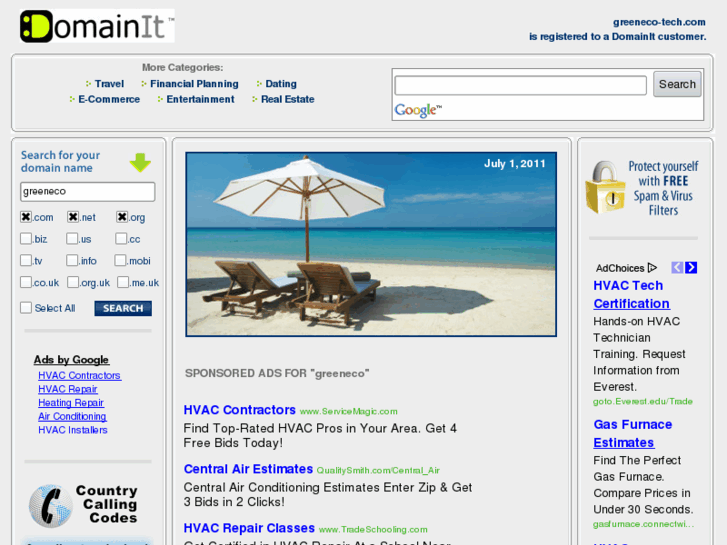
Task: Tick the Select All checkbox
Action: point(26,308)
